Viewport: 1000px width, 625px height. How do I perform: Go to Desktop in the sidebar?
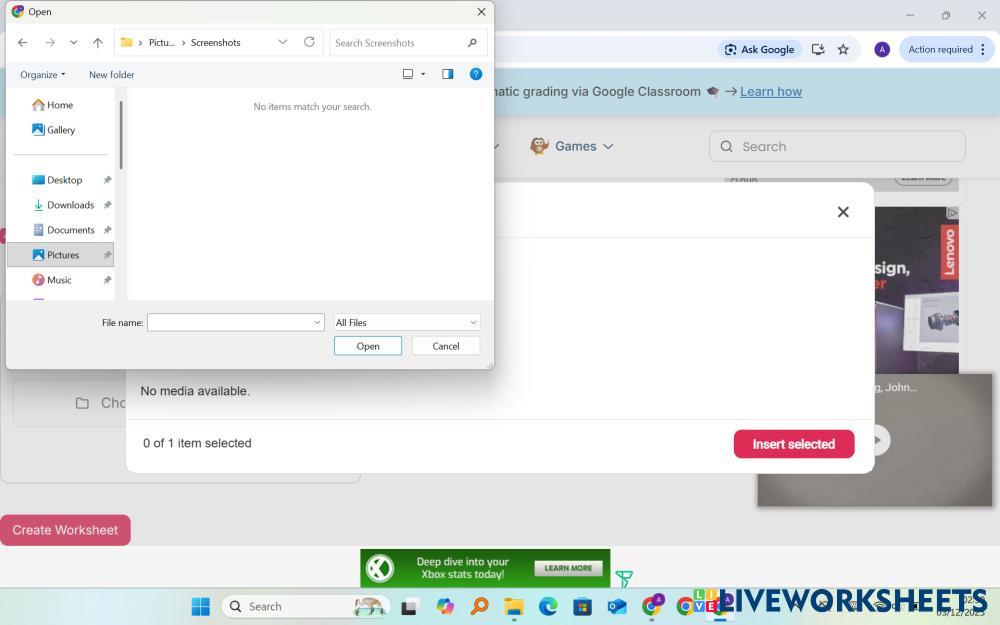[64, 180]
